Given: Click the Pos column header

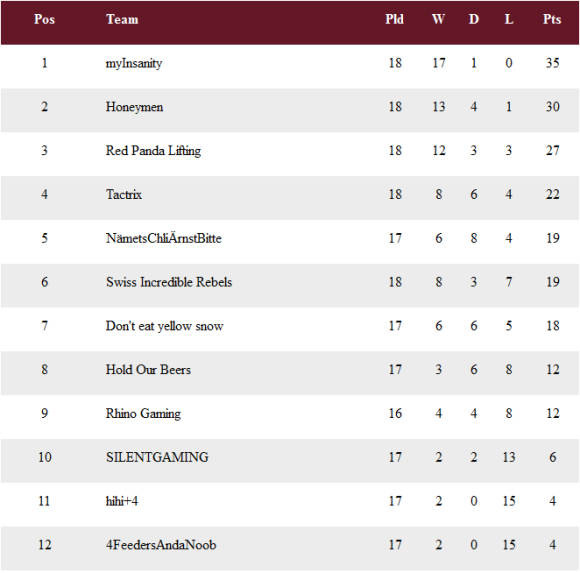Looking at the screenshot, I should [x=44, y=19].
